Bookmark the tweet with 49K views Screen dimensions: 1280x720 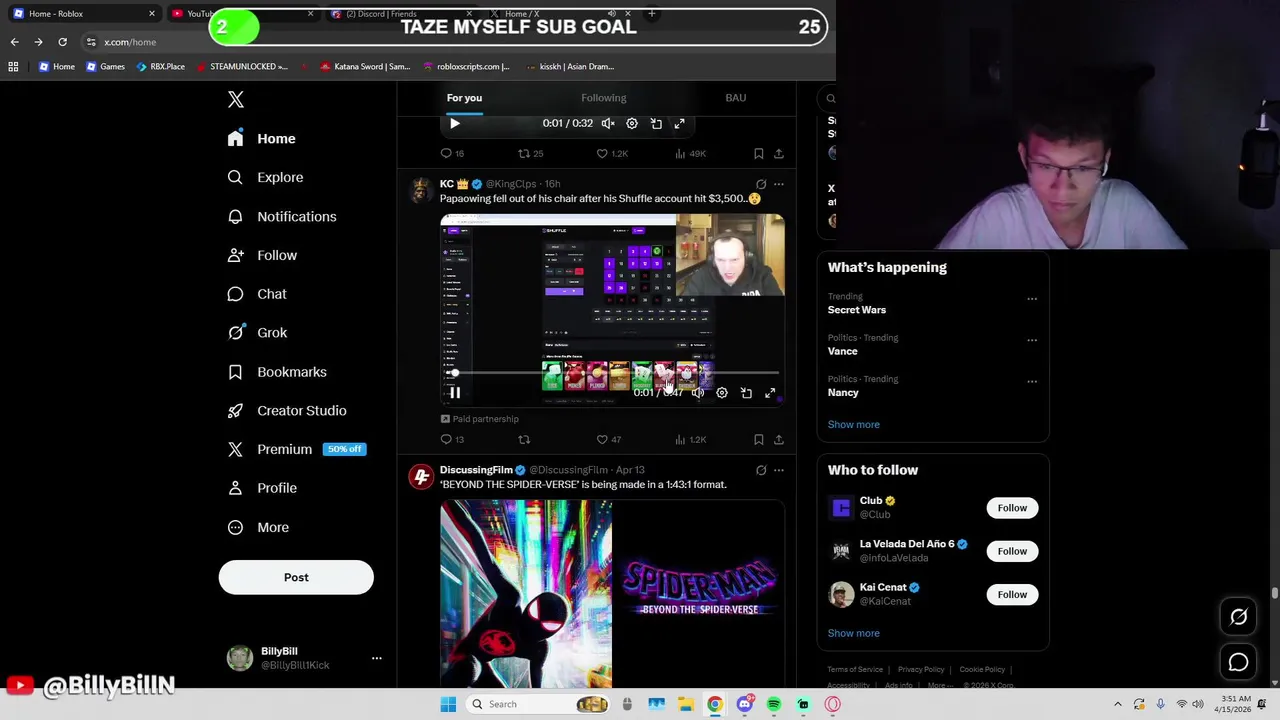click(758, 153)
